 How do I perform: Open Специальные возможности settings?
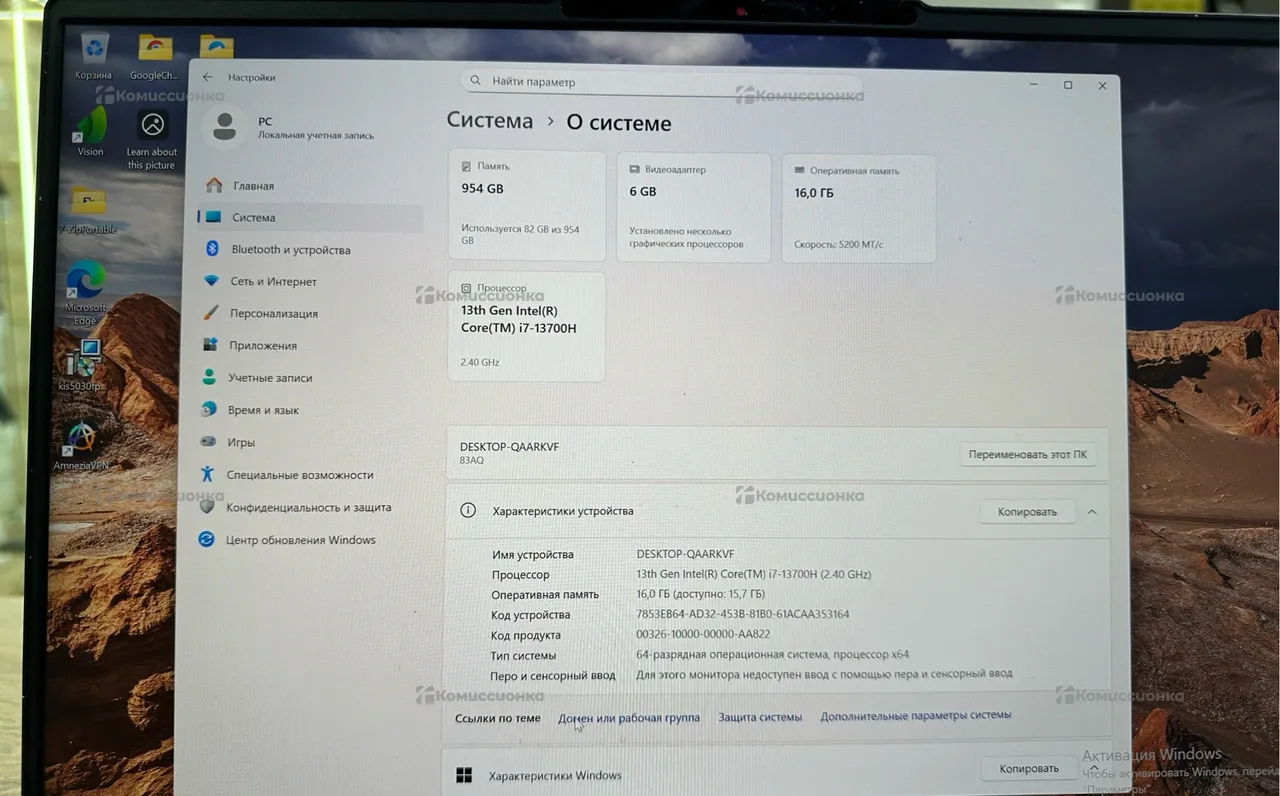[x=299, y=475]
